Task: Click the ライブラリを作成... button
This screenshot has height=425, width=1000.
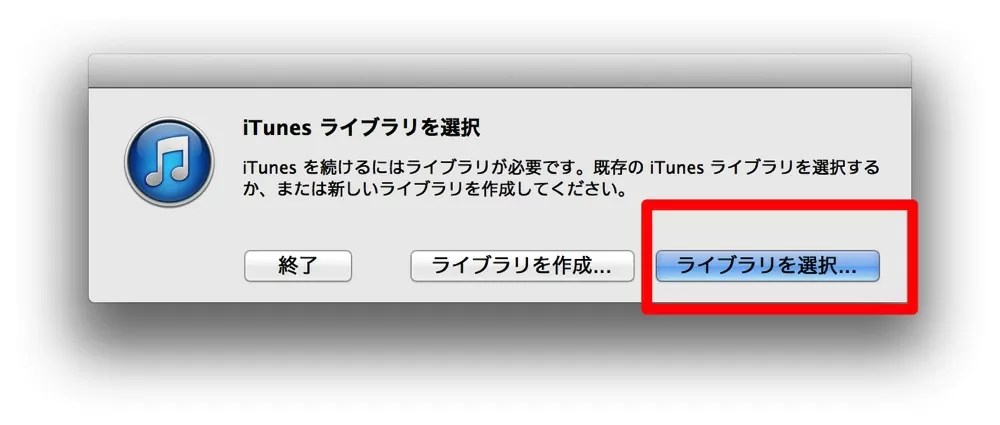Action: (x=522, y=266)
